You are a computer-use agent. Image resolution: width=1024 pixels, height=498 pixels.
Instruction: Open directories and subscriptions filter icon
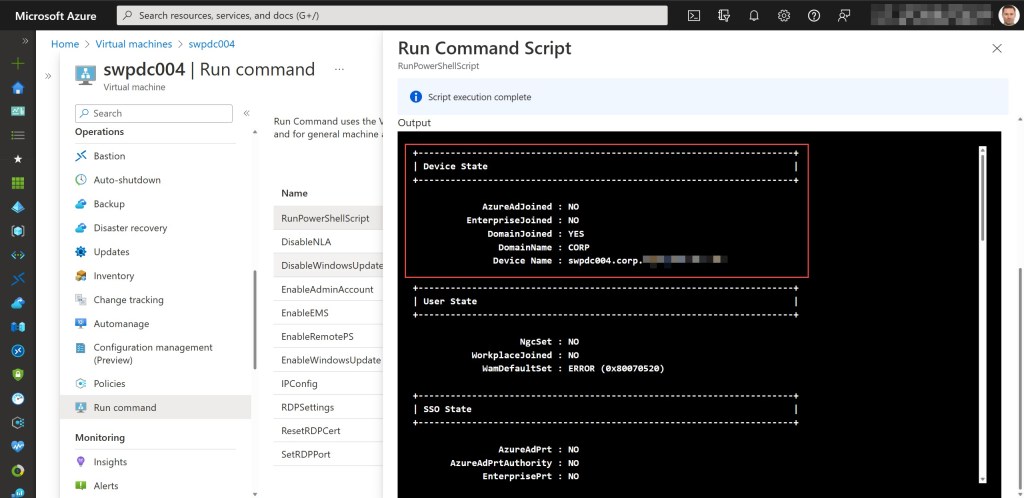point(724,15)
